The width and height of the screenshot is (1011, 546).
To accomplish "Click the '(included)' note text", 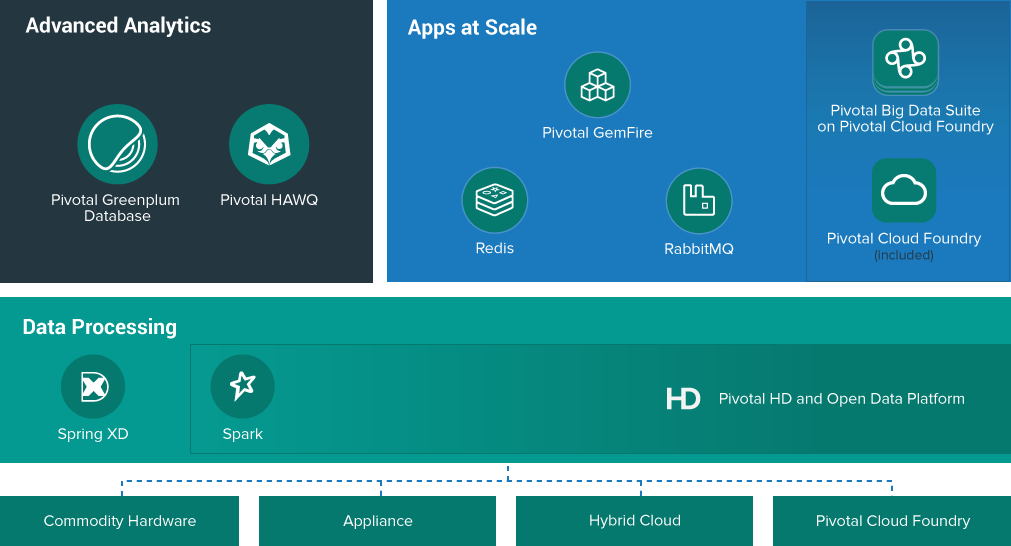I will click(904, 255).
